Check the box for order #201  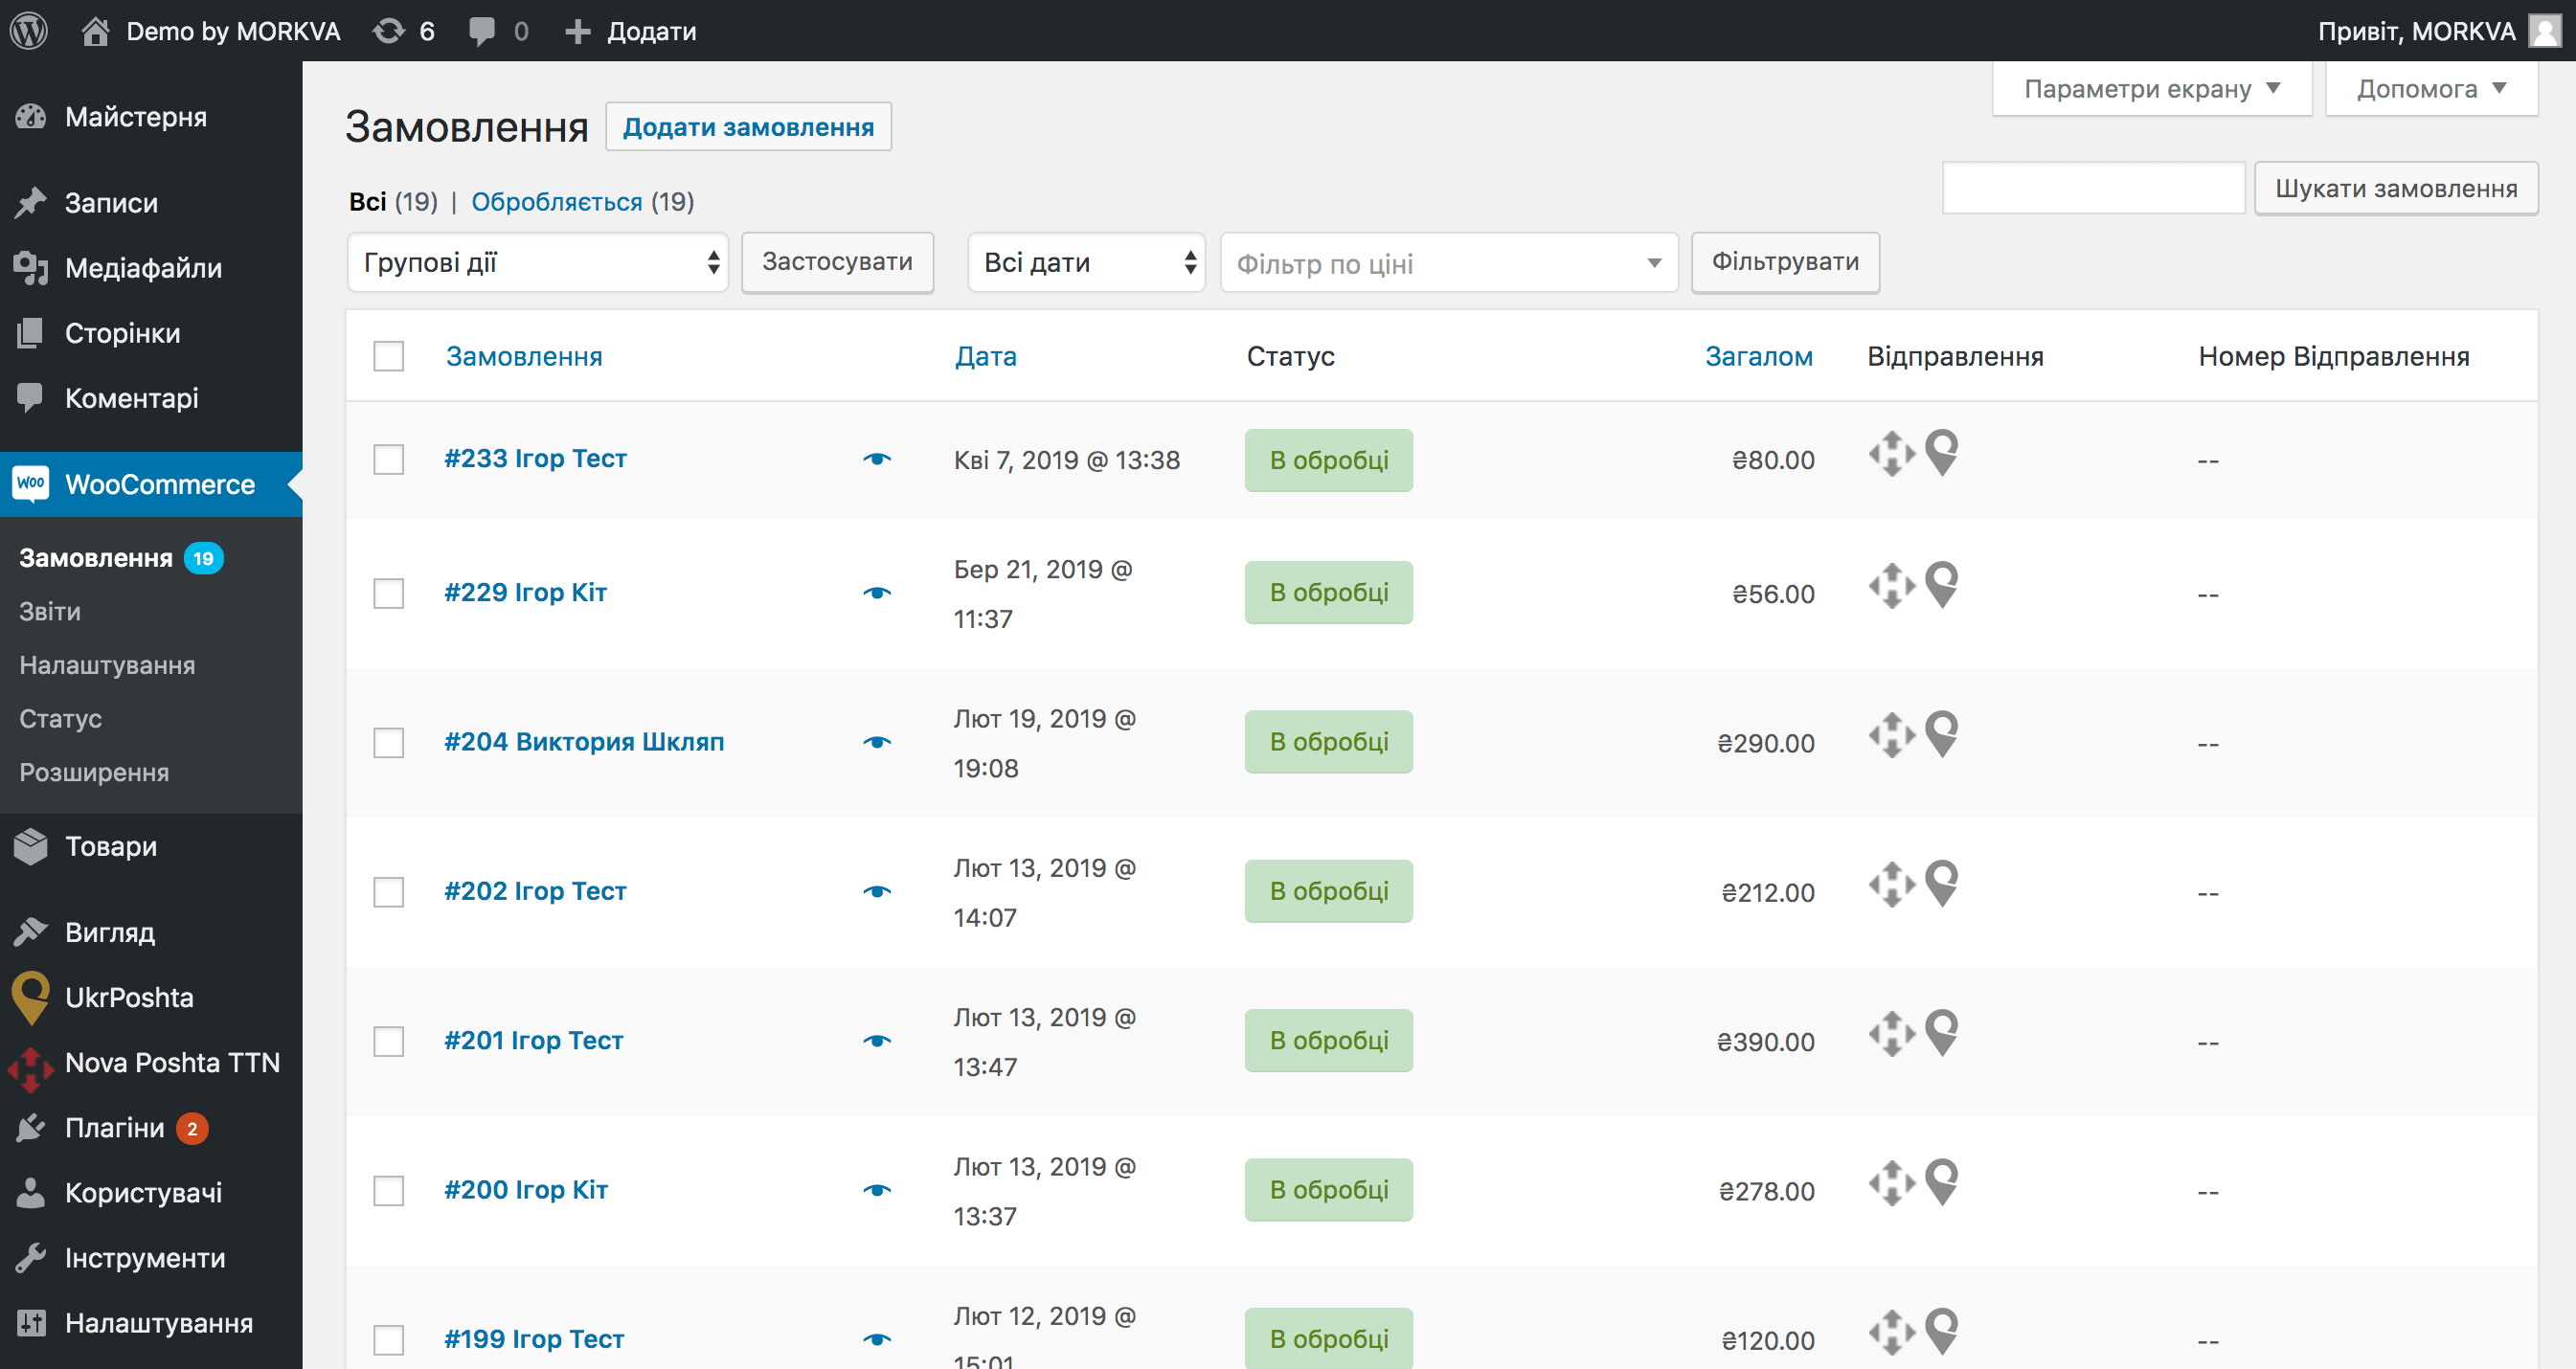tap(388, 1041)
